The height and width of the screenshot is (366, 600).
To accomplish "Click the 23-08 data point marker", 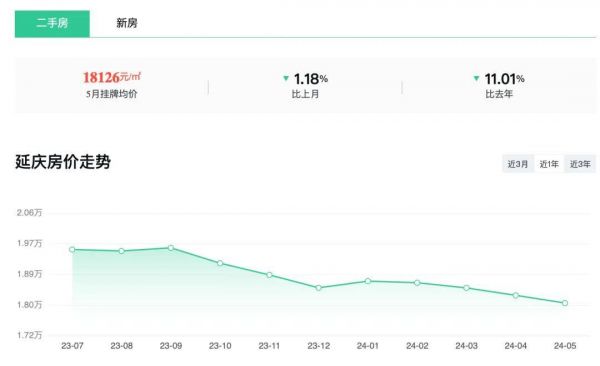I will (x=121, y=251).
